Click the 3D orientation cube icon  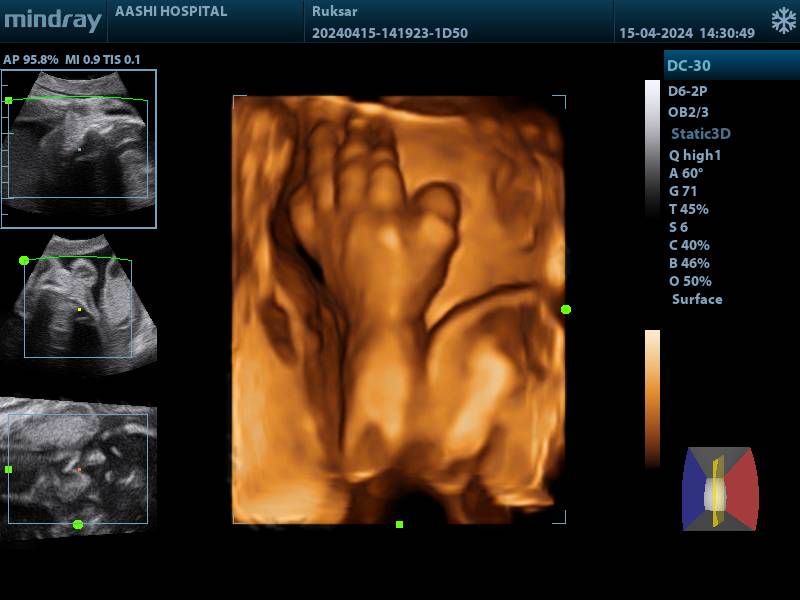(720, 489)
